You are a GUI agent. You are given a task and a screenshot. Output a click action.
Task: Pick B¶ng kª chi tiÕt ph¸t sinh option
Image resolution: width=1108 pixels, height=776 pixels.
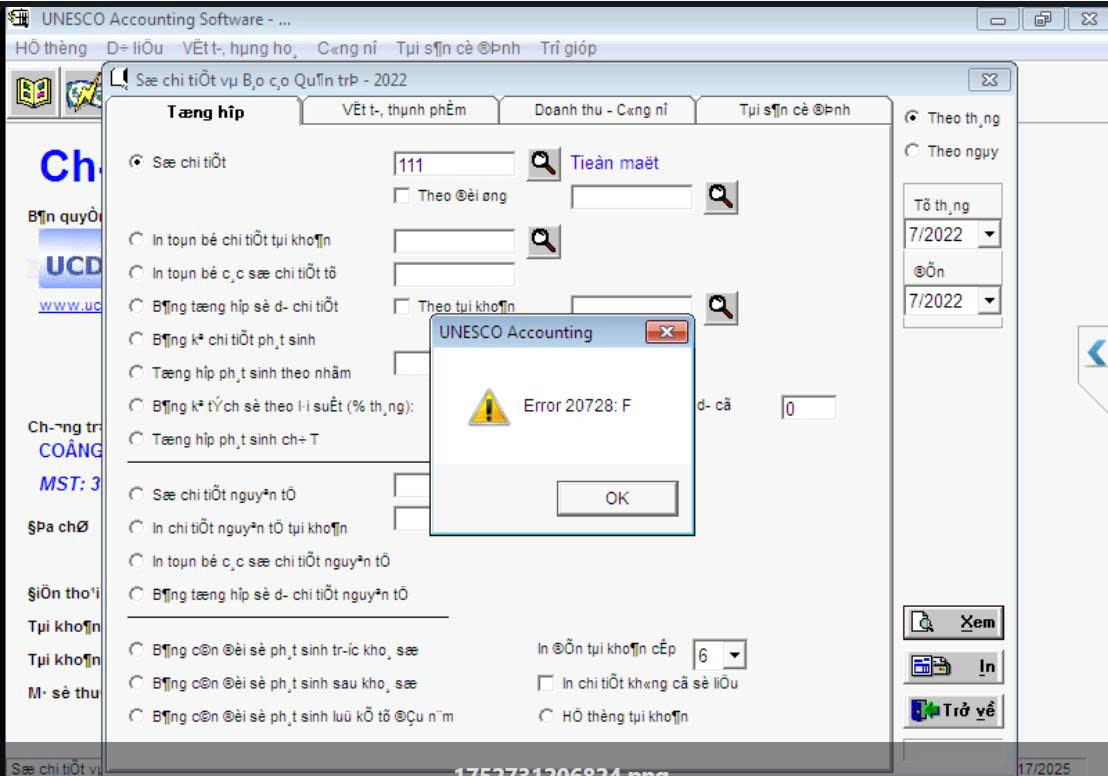(136, 339)
